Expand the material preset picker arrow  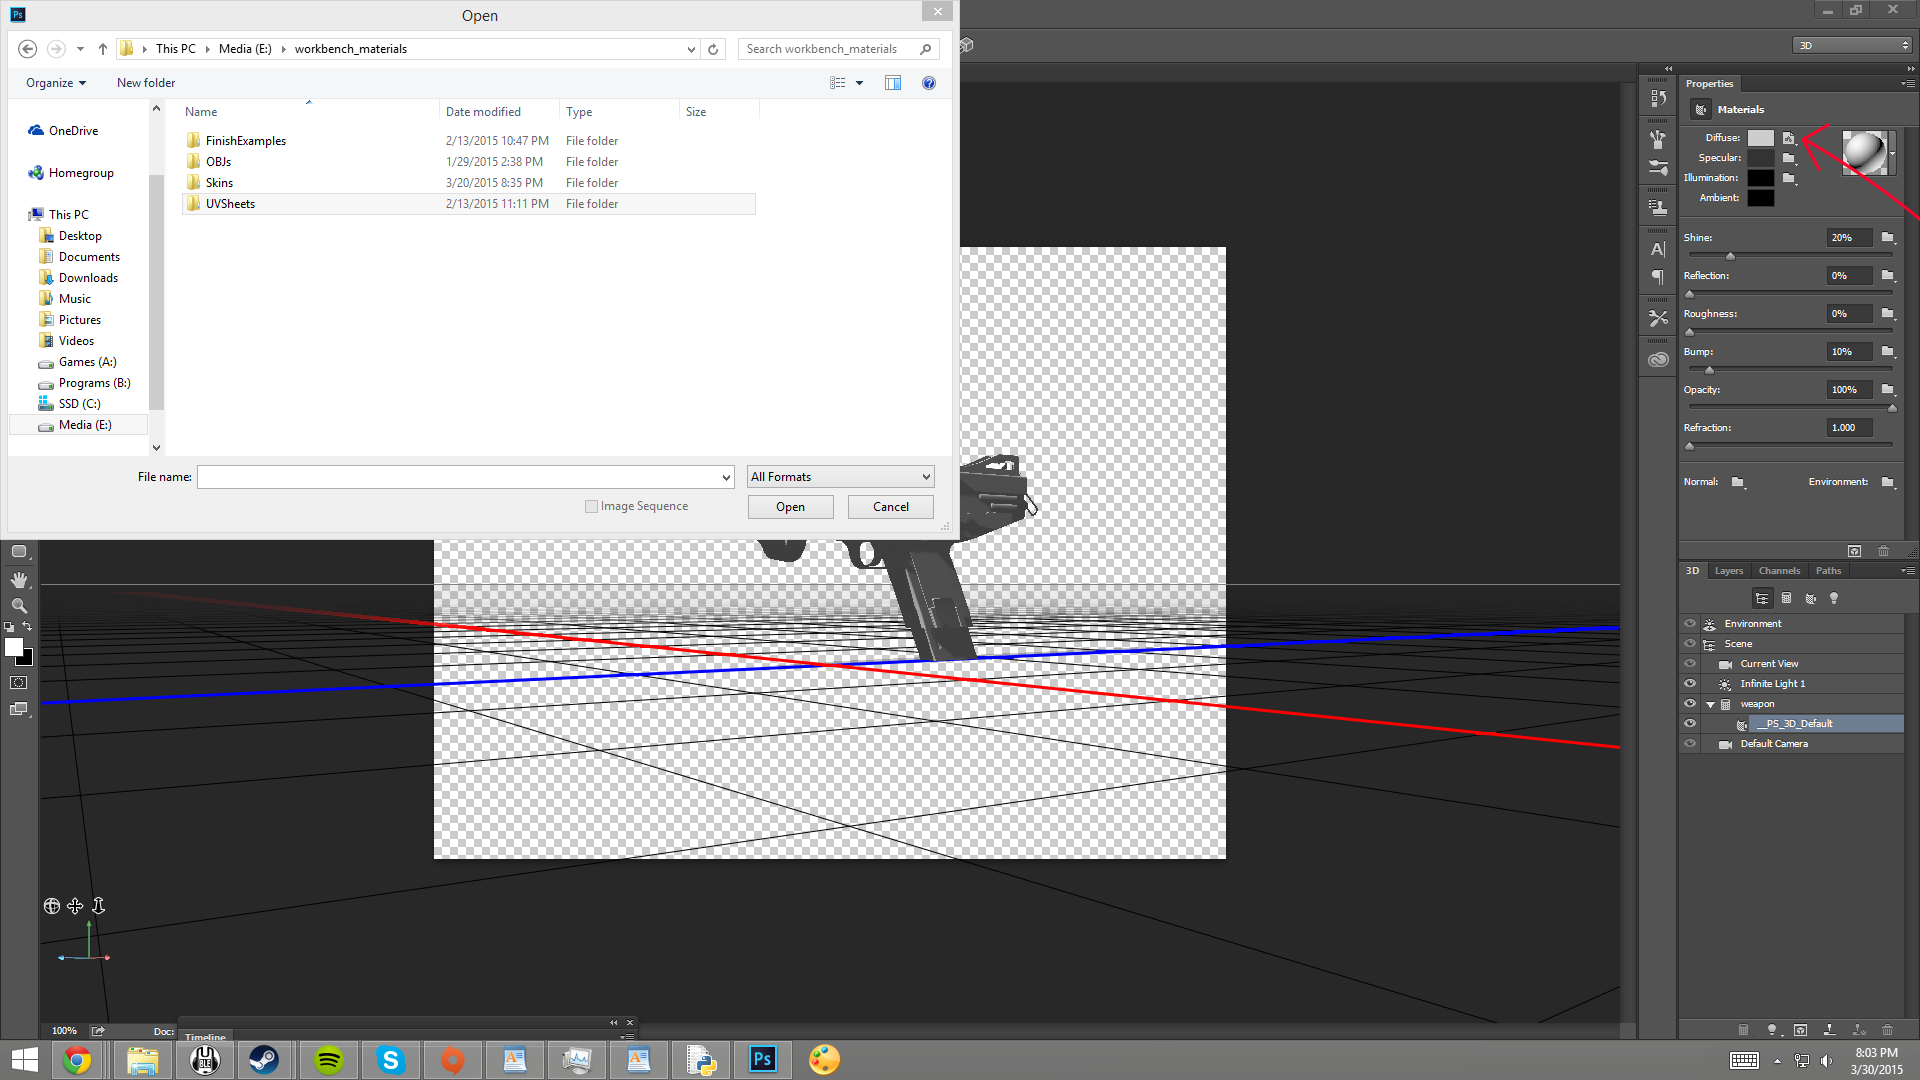tap(1892, 154)
